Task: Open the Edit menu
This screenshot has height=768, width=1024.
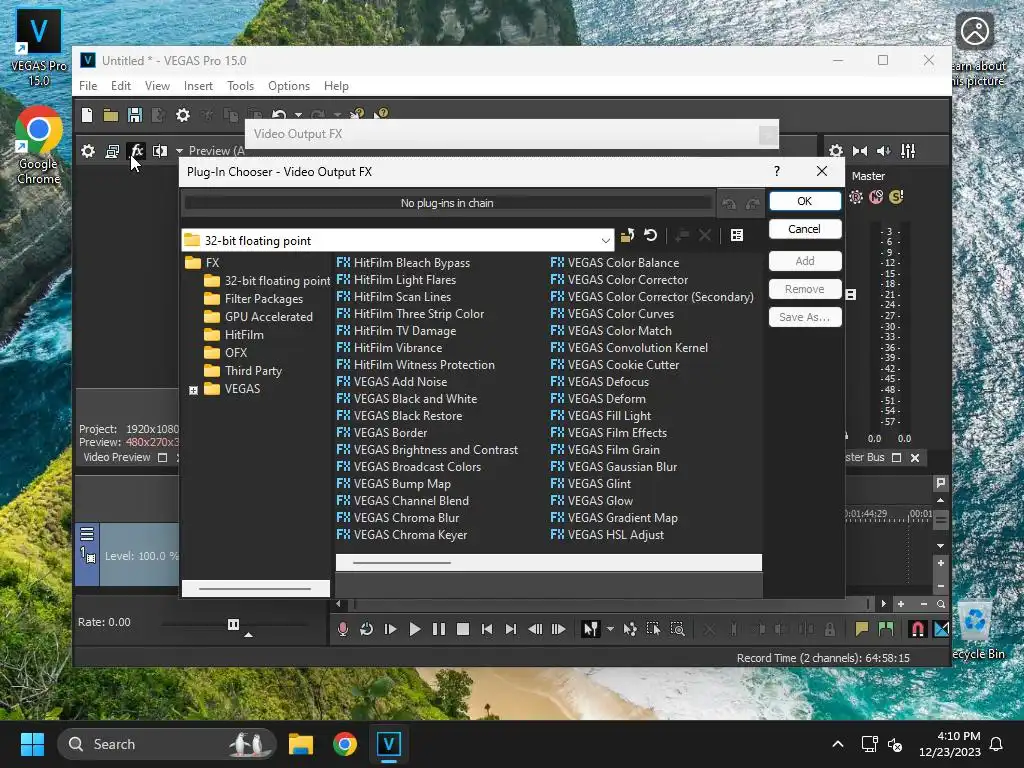Action: click(121, 86)
